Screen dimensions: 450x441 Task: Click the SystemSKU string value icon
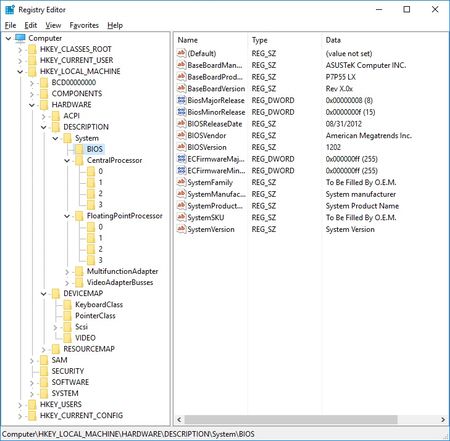[181, 217]
